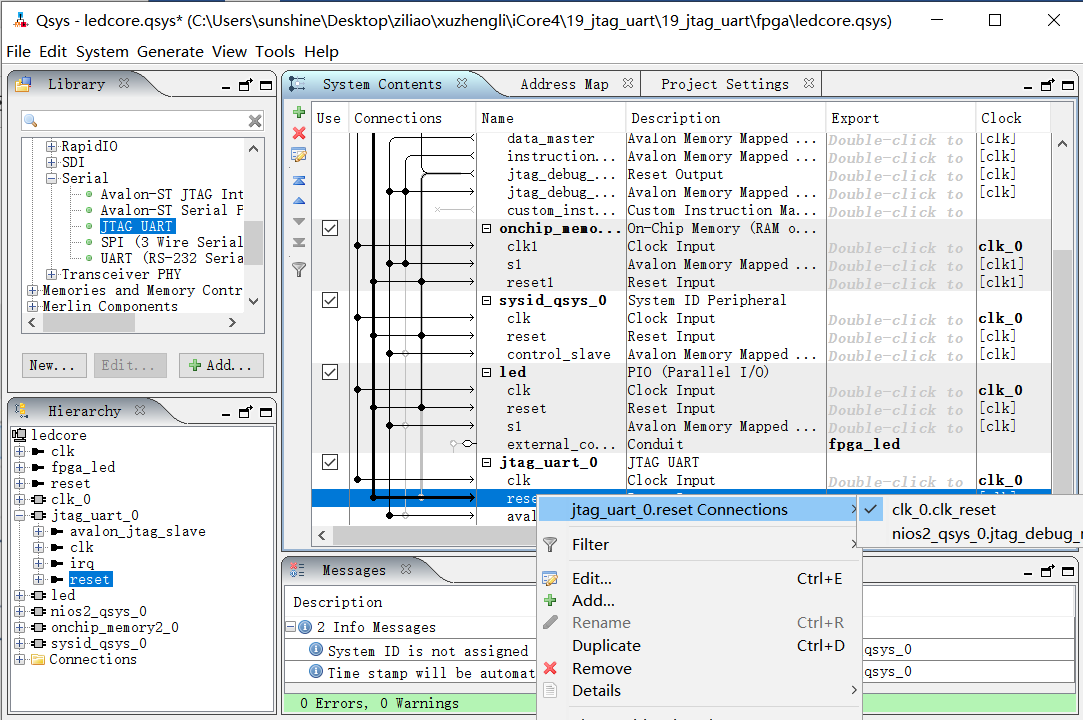Clear the Library search with the X icon

coord(255,121)
